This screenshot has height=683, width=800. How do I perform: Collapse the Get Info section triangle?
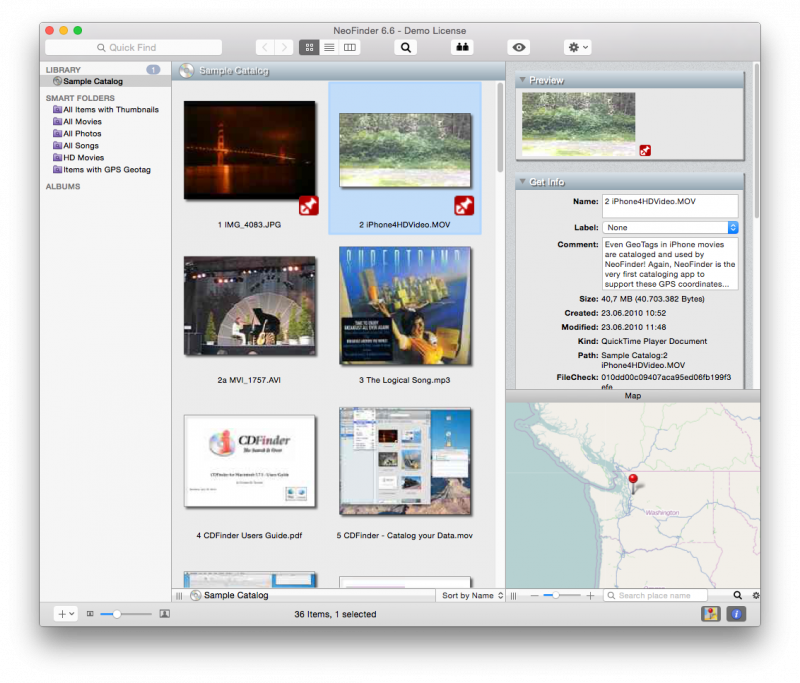pos(522,181)
